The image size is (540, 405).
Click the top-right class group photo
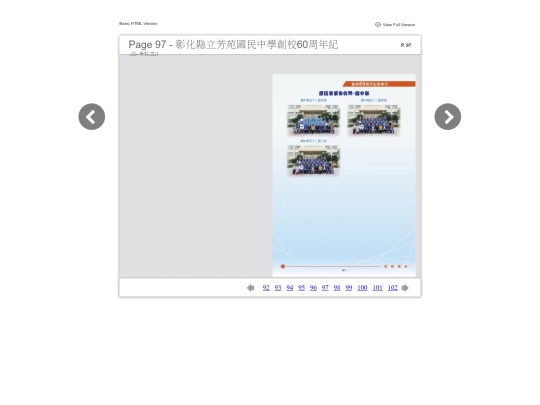click(374, 120)
